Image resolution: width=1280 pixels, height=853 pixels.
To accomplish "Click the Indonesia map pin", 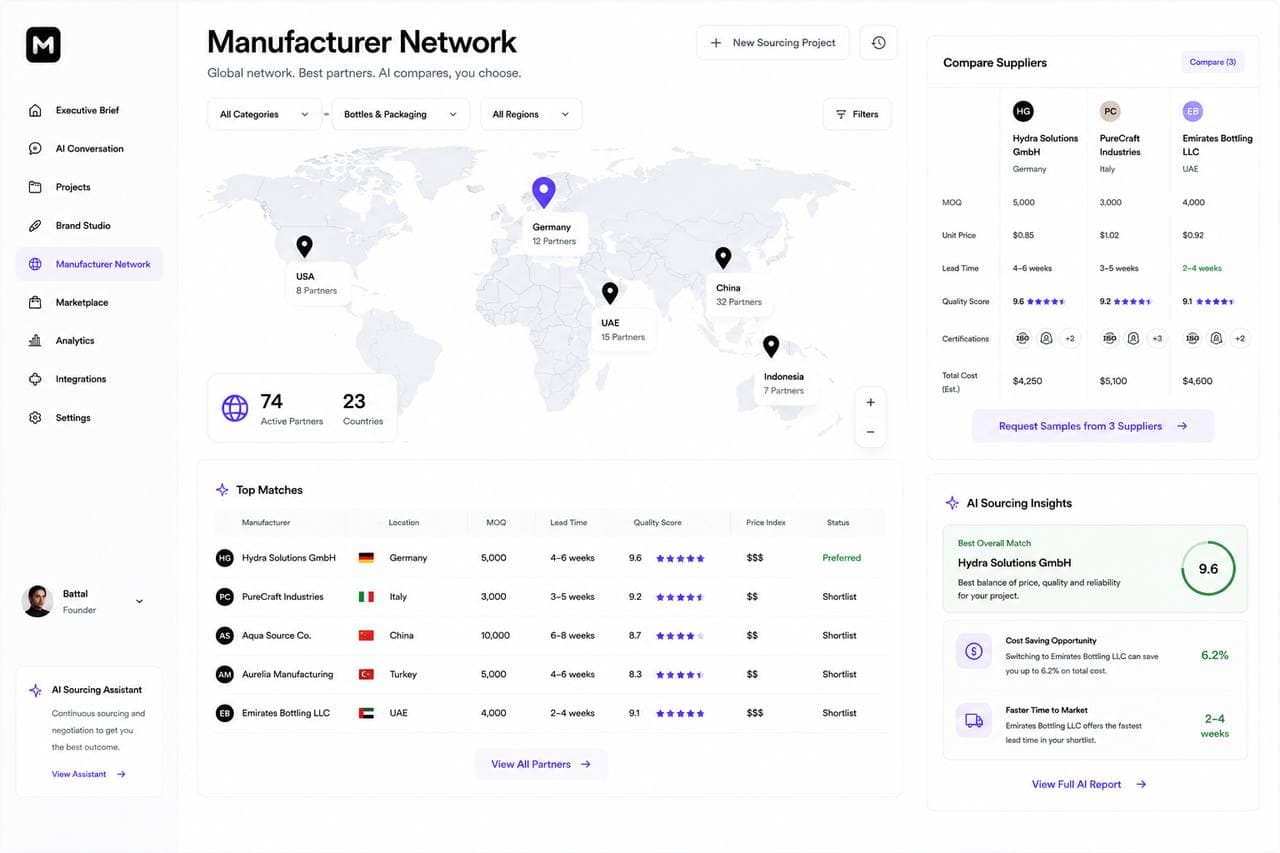I will [771, 347].
